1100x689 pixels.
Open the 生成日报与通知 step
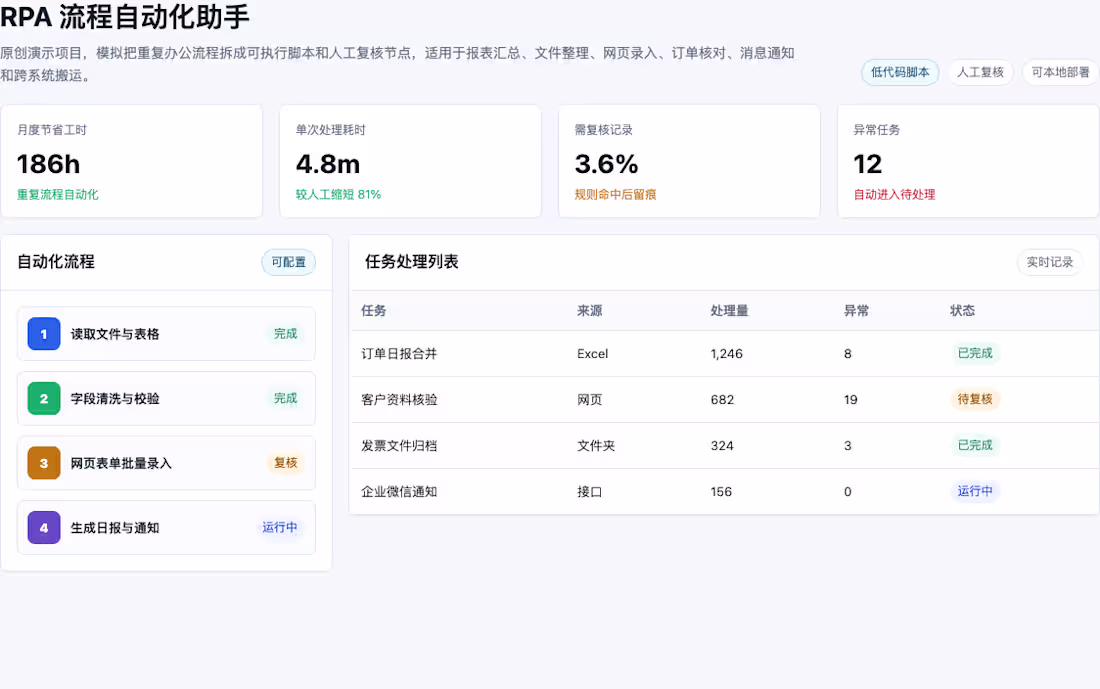point(166,528)
